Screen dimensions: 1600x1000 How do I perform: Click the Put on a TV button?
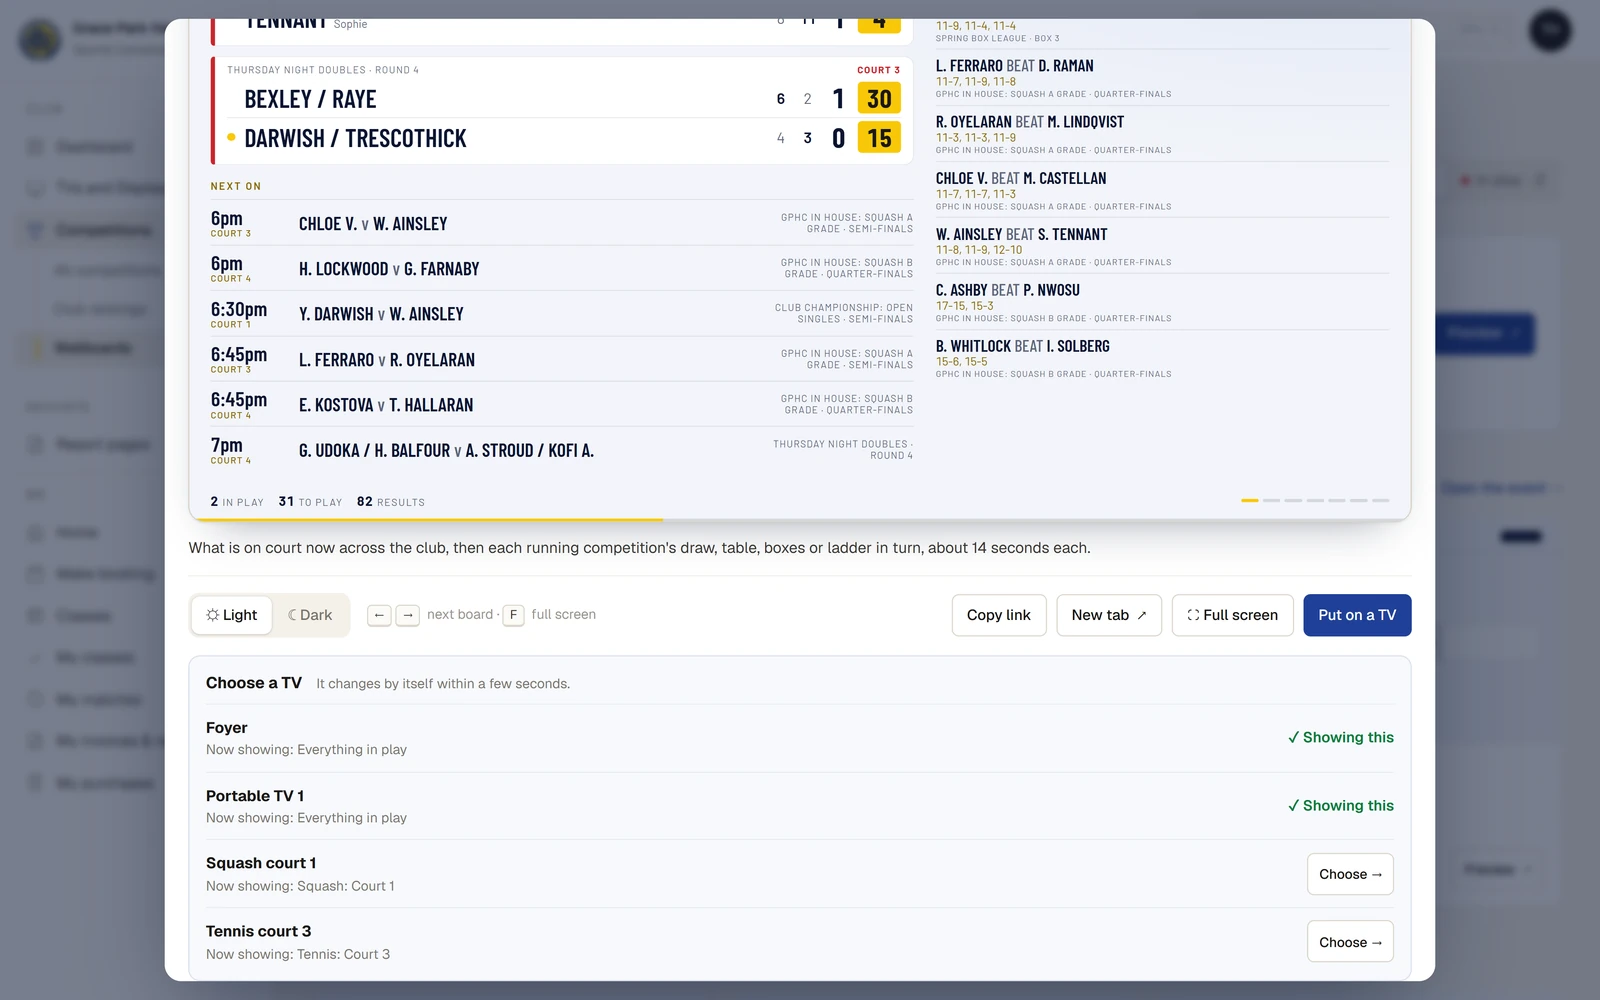tap(1357, 615)
